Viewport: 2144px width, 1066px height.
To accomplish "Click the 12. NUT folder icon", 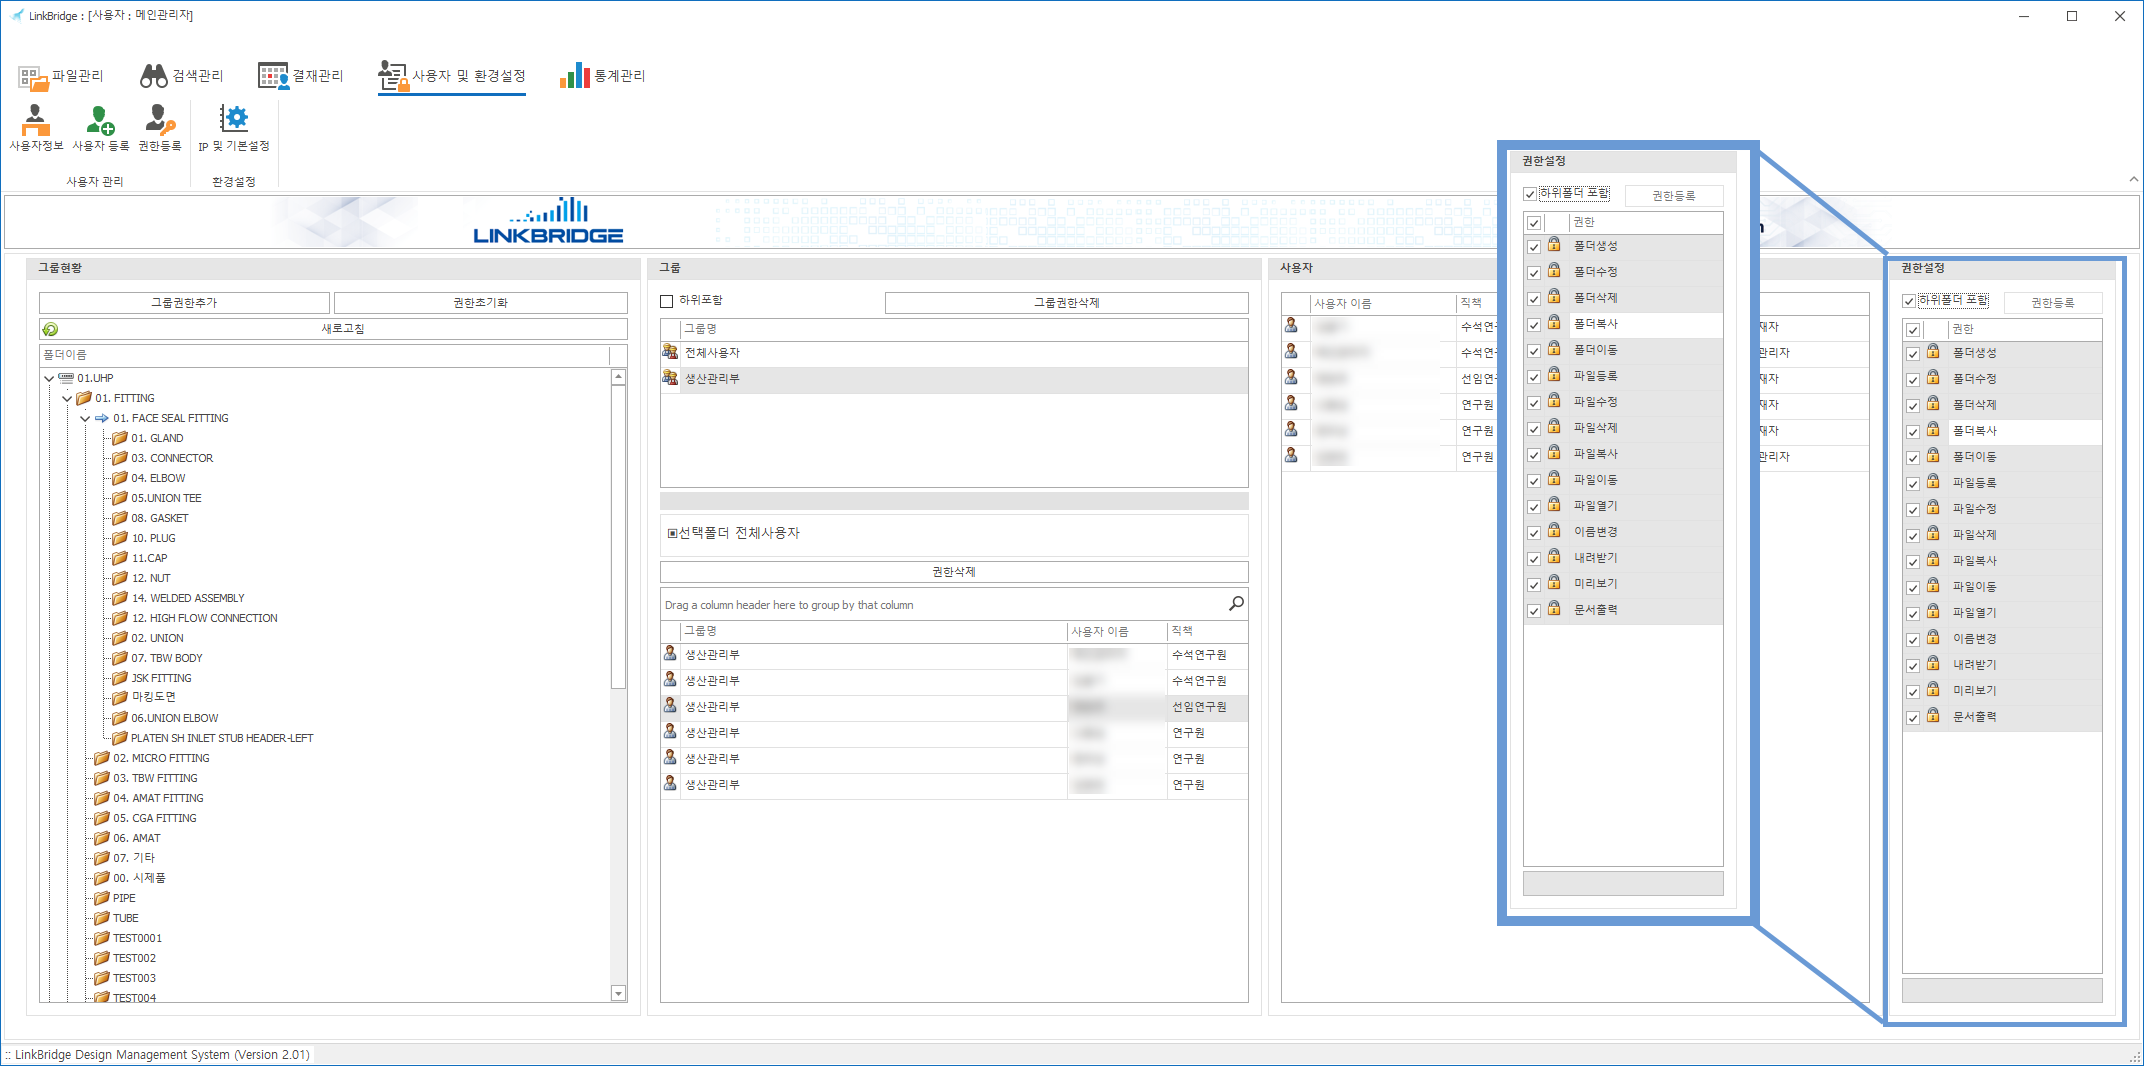I will tap(120, 578).
